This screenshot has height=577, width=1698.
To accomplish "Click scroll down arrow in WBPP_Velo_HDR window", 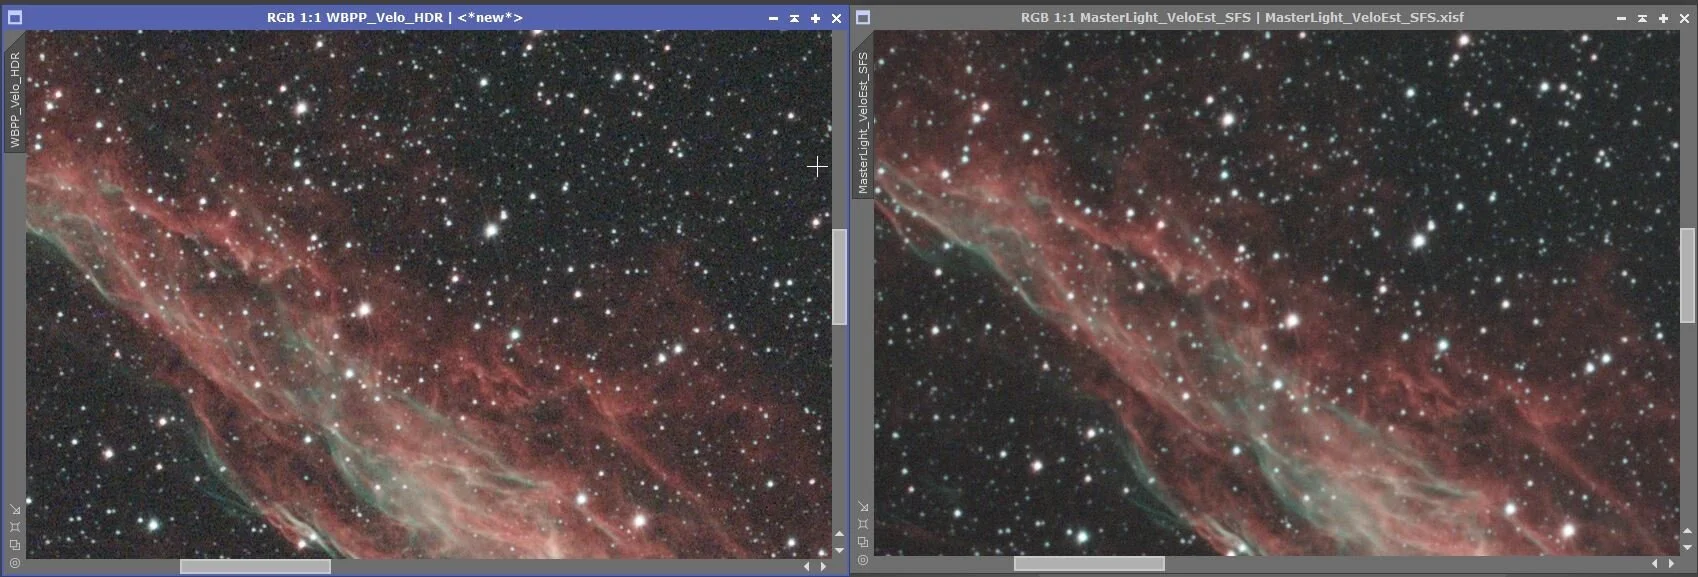I will 839,550.
